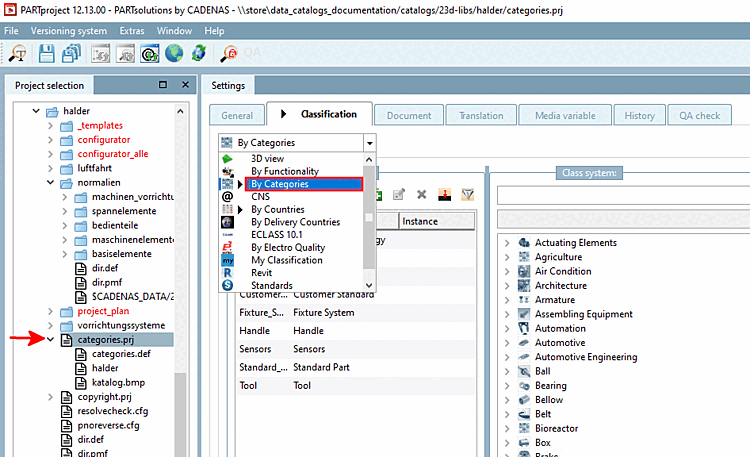This screenshot has height=457, width=750.
Task: Click the My Classification 'my' icon
Action: click(227, 260)
